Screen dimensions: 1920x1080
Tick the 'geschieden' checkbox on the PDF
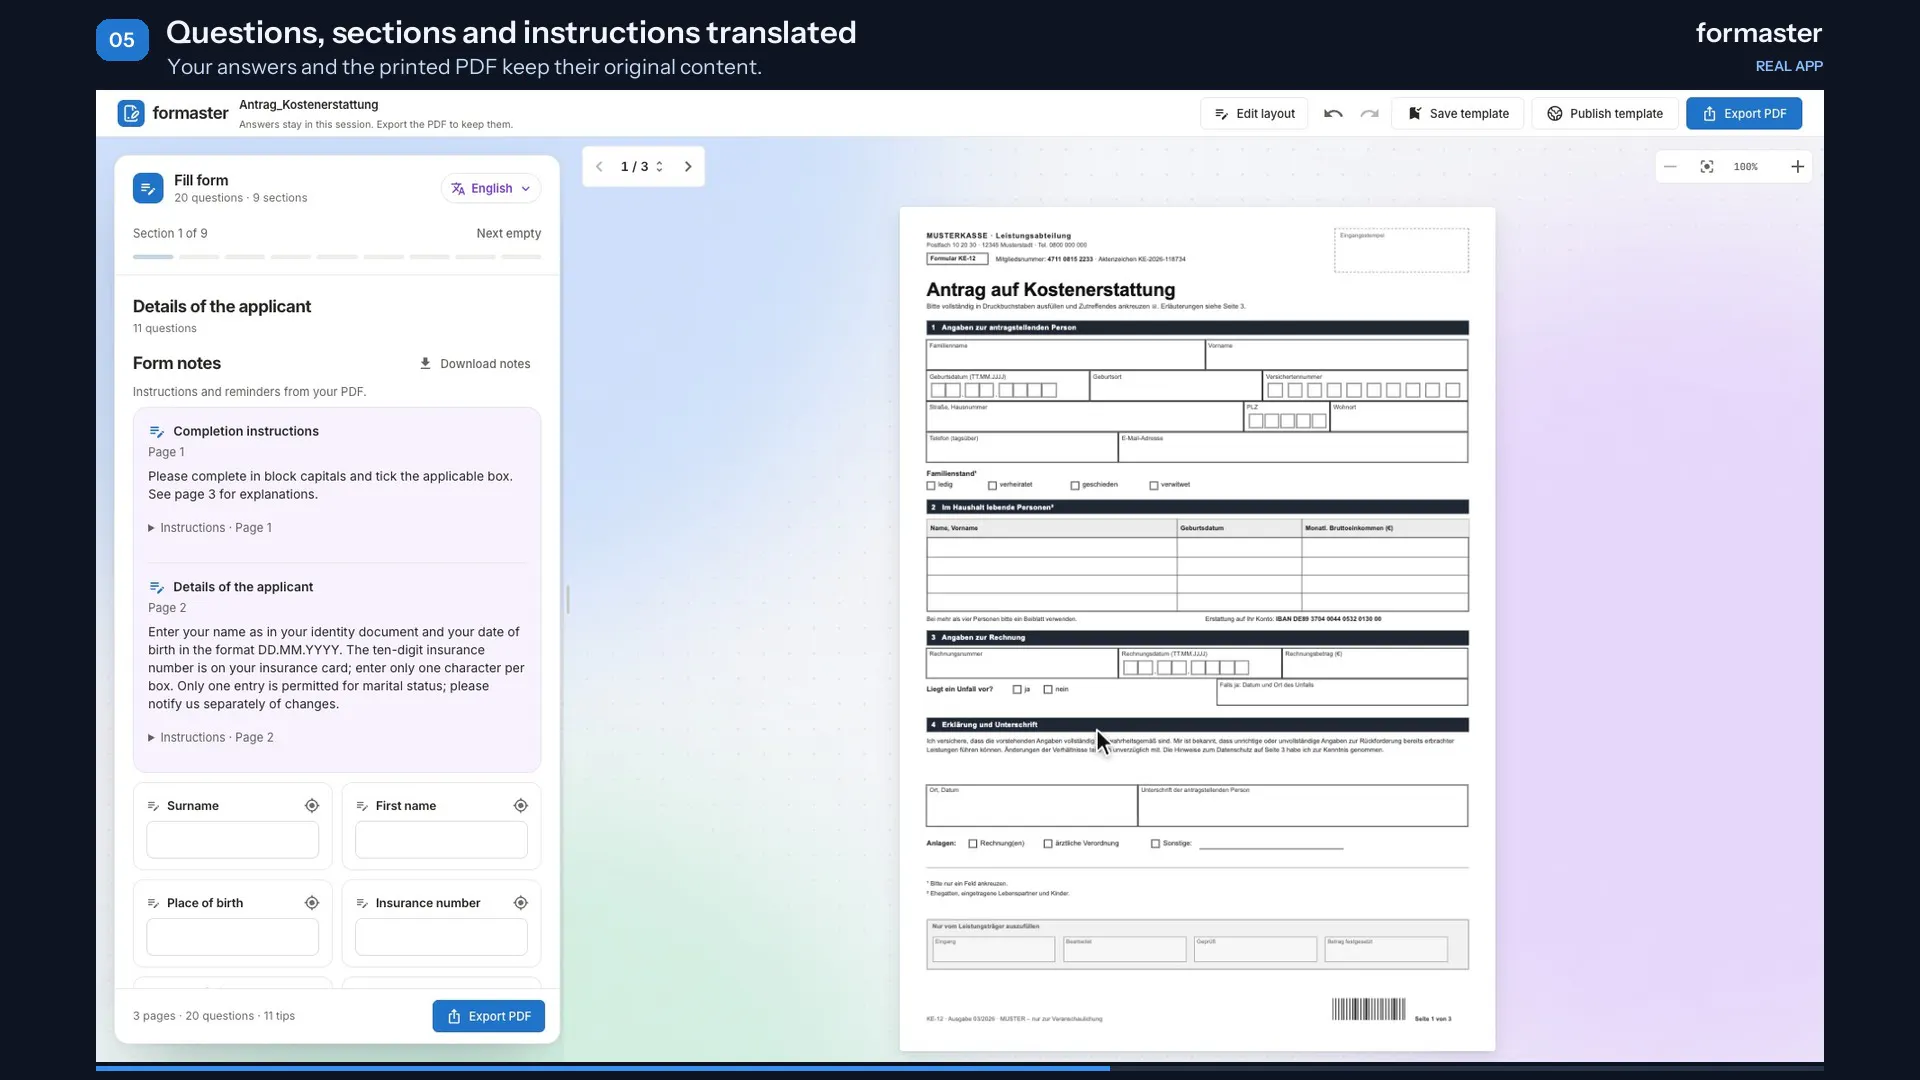click(1075, 486)
